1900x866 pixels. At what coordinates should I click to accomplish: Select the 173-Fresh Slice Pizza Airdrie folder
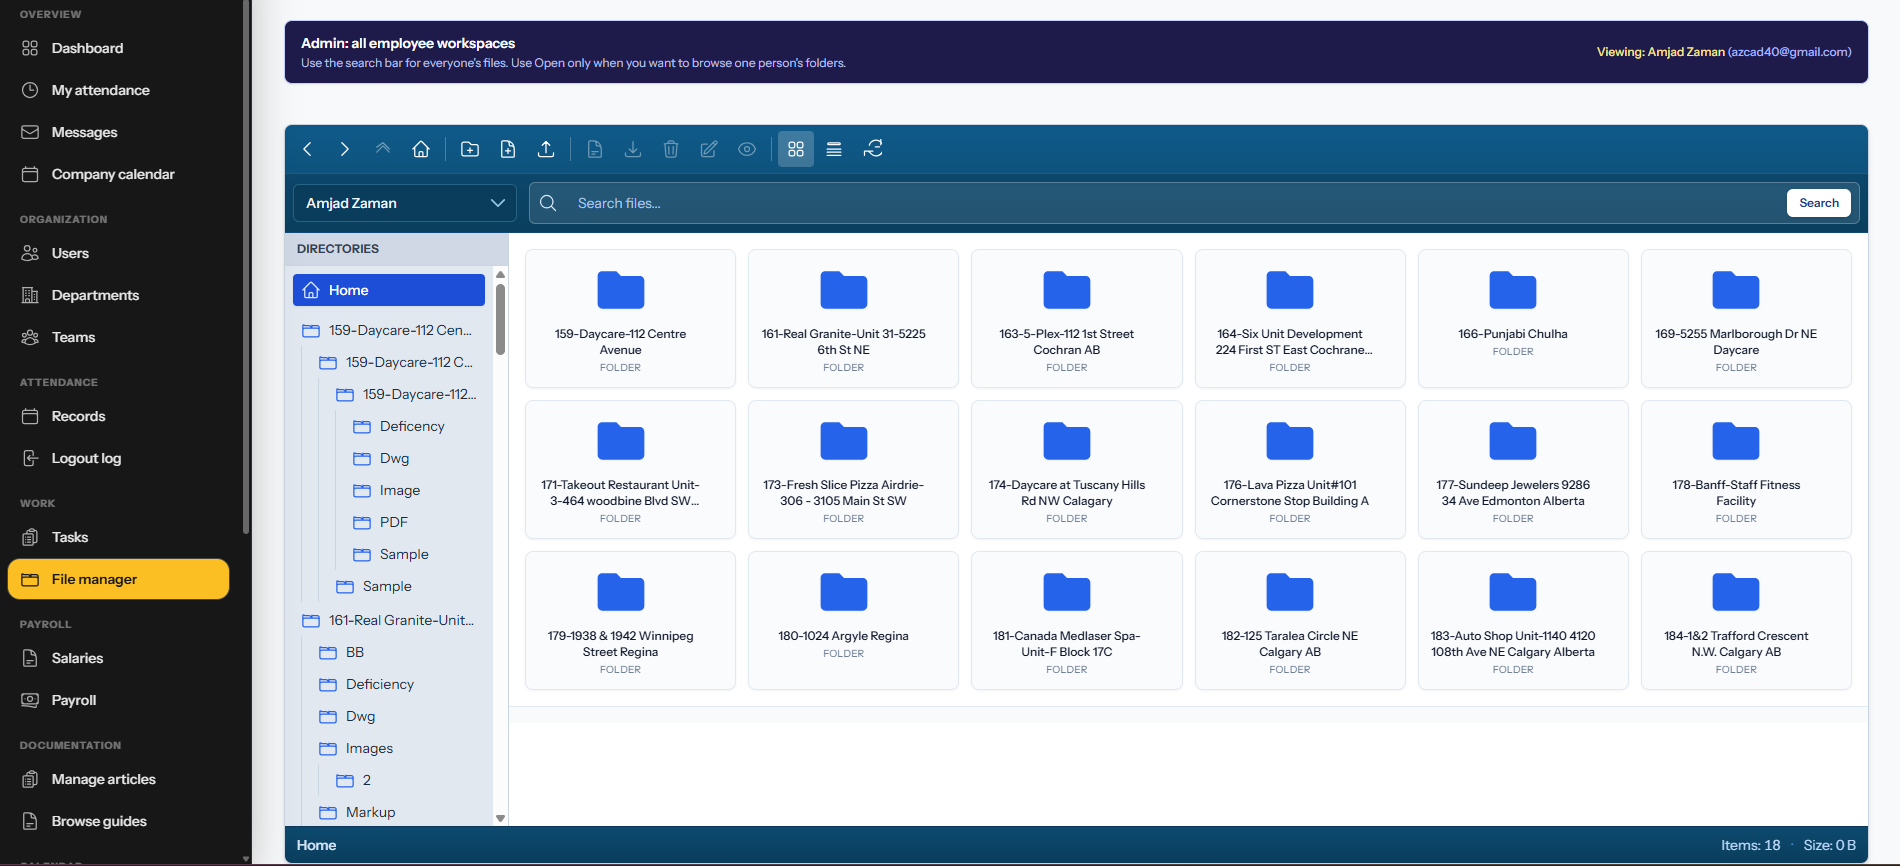(853, 469)
